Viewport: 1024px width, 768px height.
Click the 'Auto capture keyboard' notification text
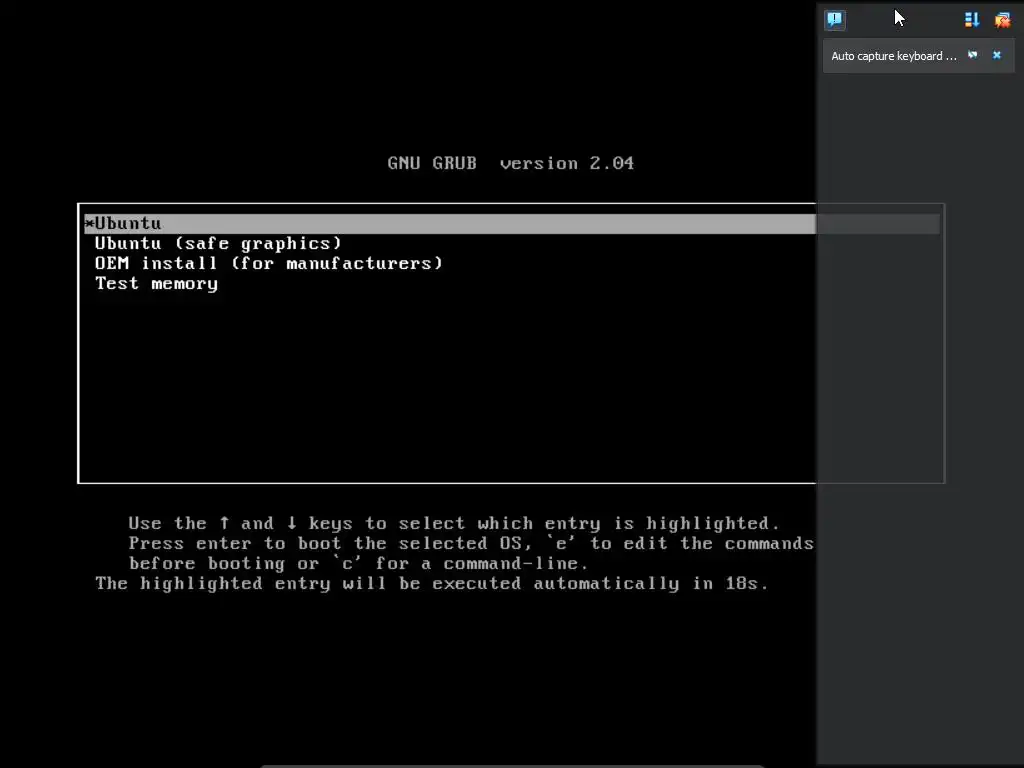[x=893, y=56]
